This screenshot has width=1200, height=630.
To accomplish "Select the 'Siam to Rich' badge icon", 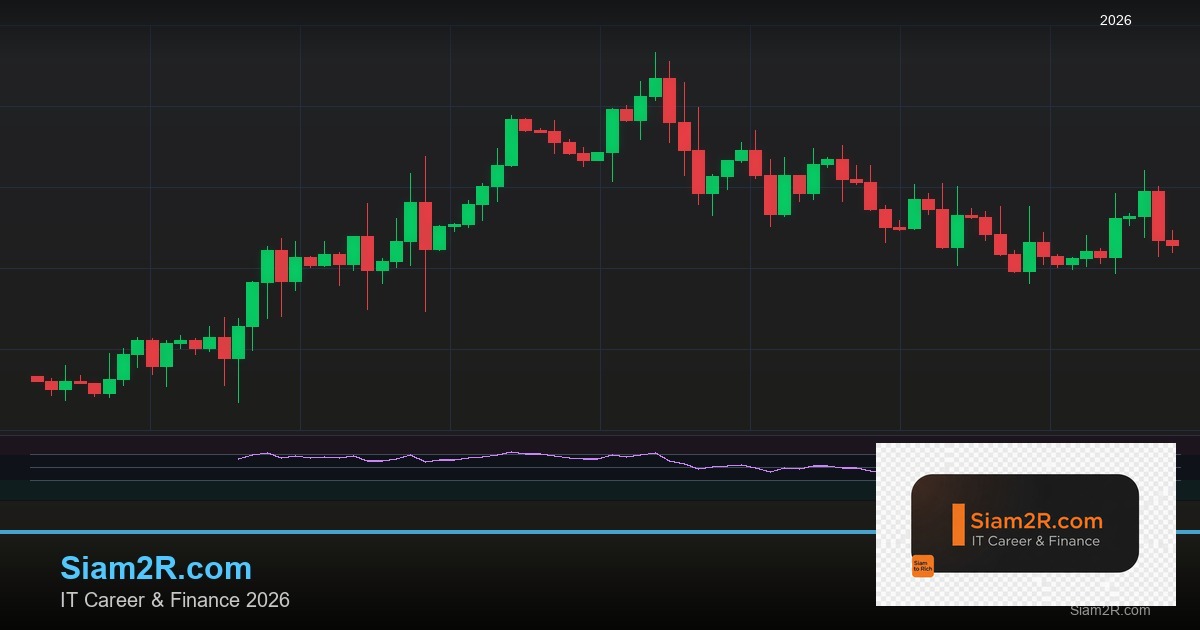I will 922,565.
